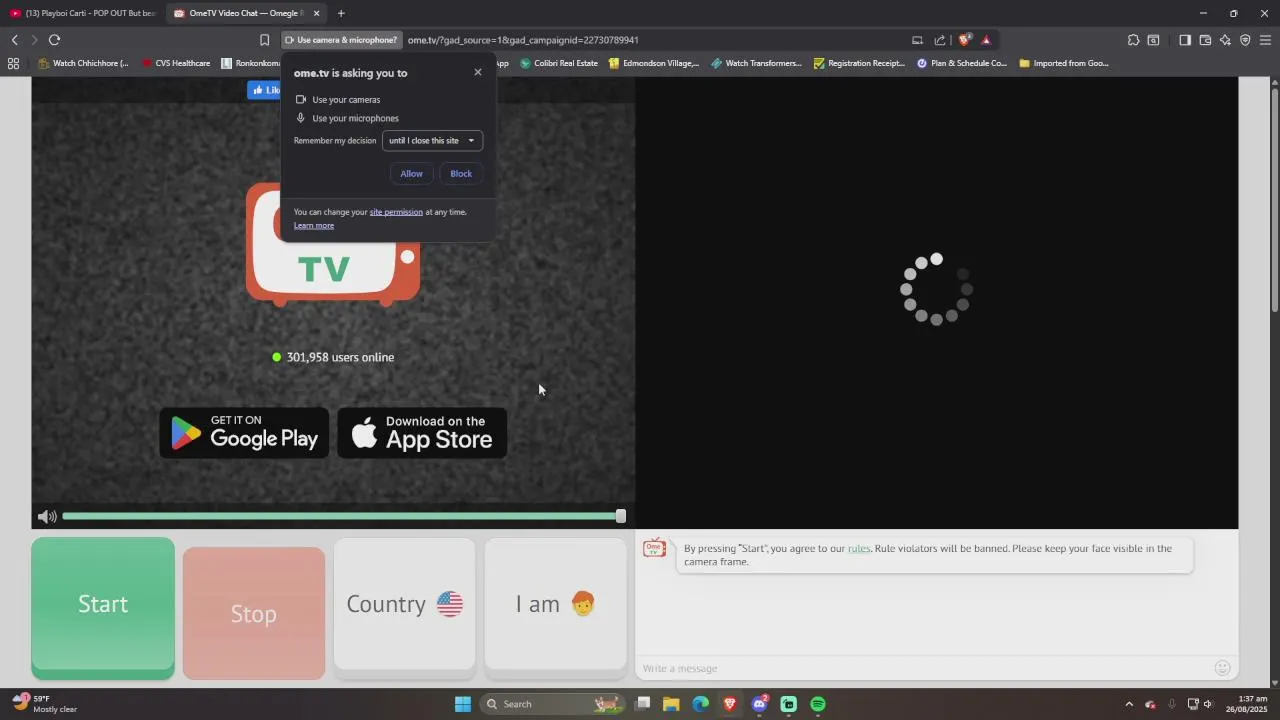This screenshot has height=720, width=1280.
Task: Mute the volume speaker icon
Action: [x=46, y=517]
